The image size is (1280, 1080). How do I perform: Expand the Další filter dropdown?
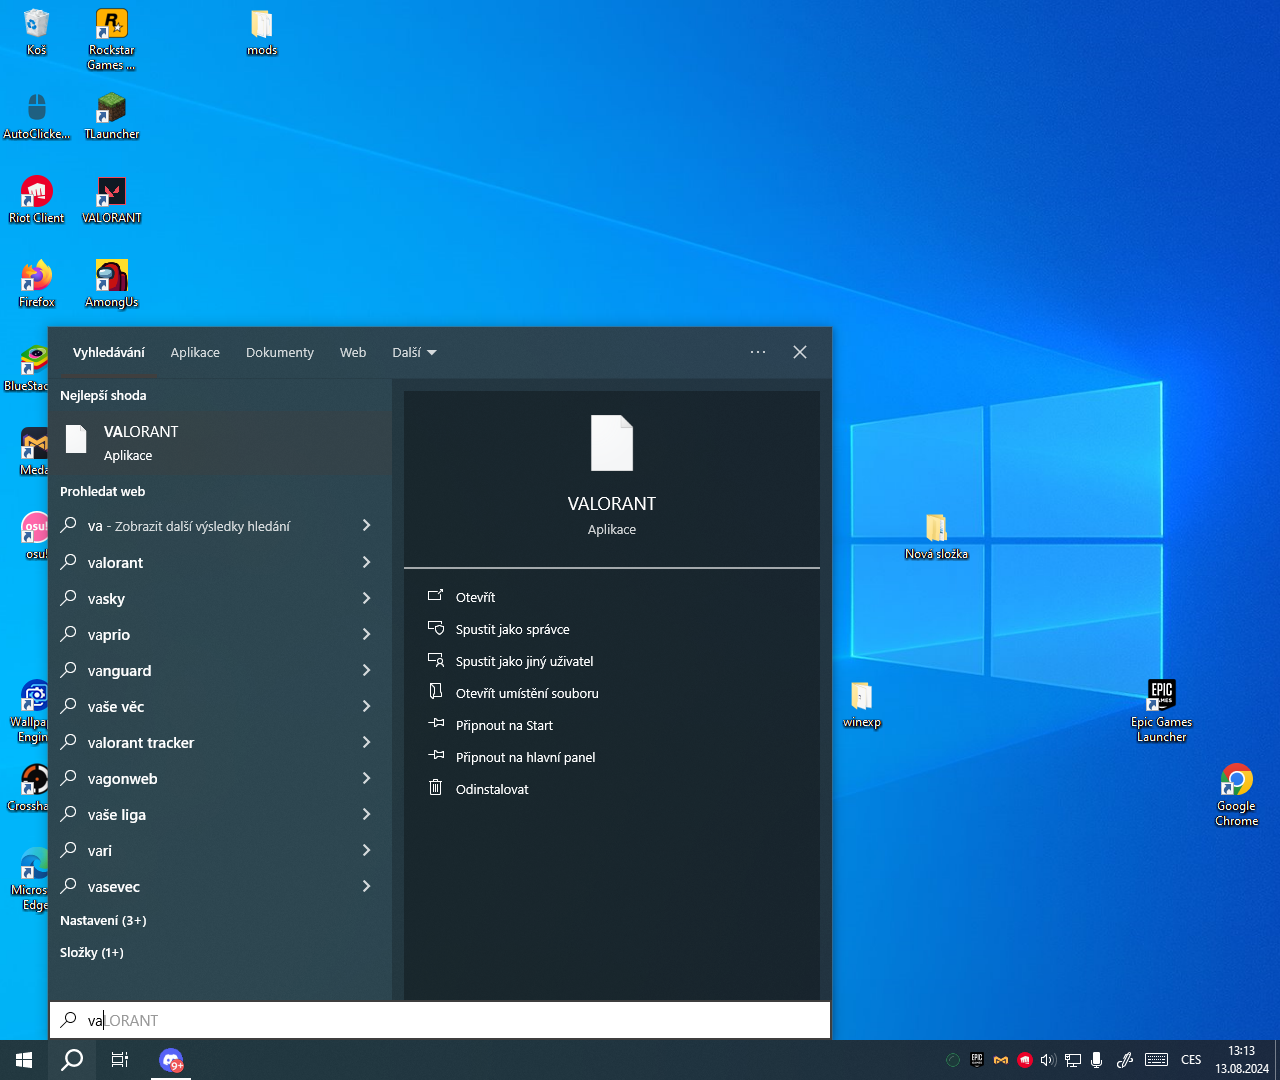(414, 353)
